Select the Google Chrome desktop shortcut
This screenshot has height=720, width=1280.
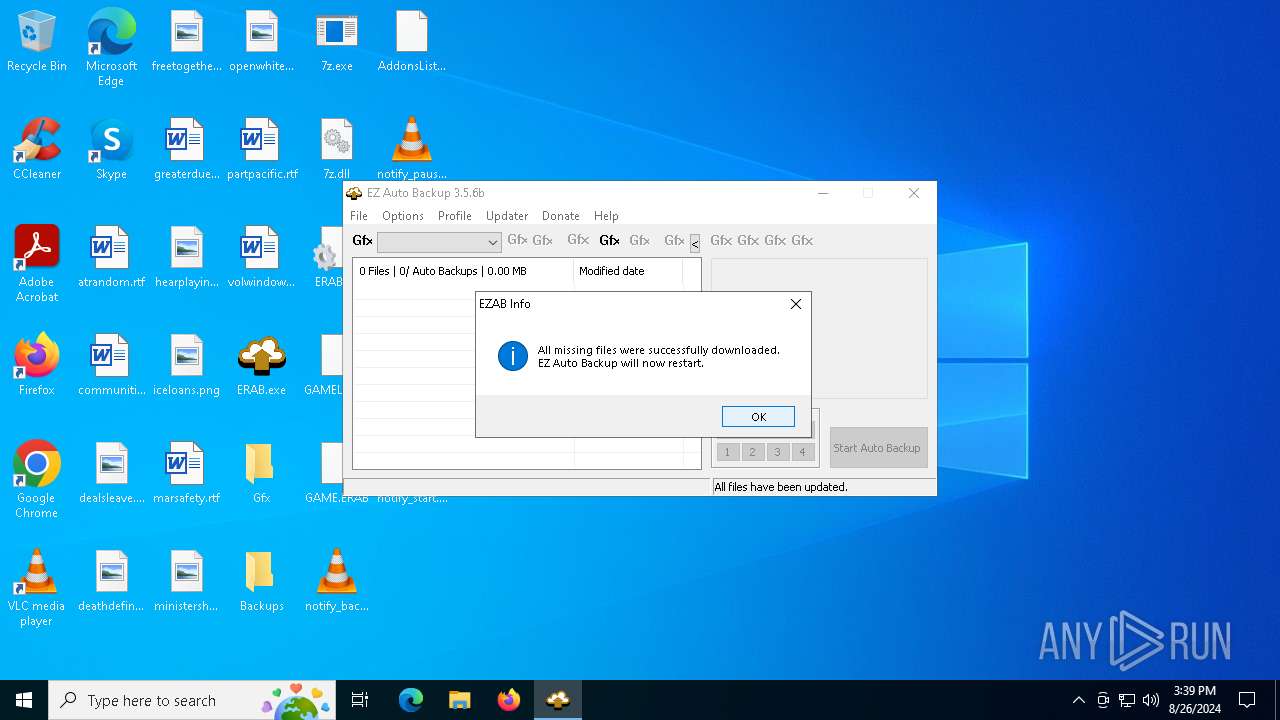click(37, 480)
